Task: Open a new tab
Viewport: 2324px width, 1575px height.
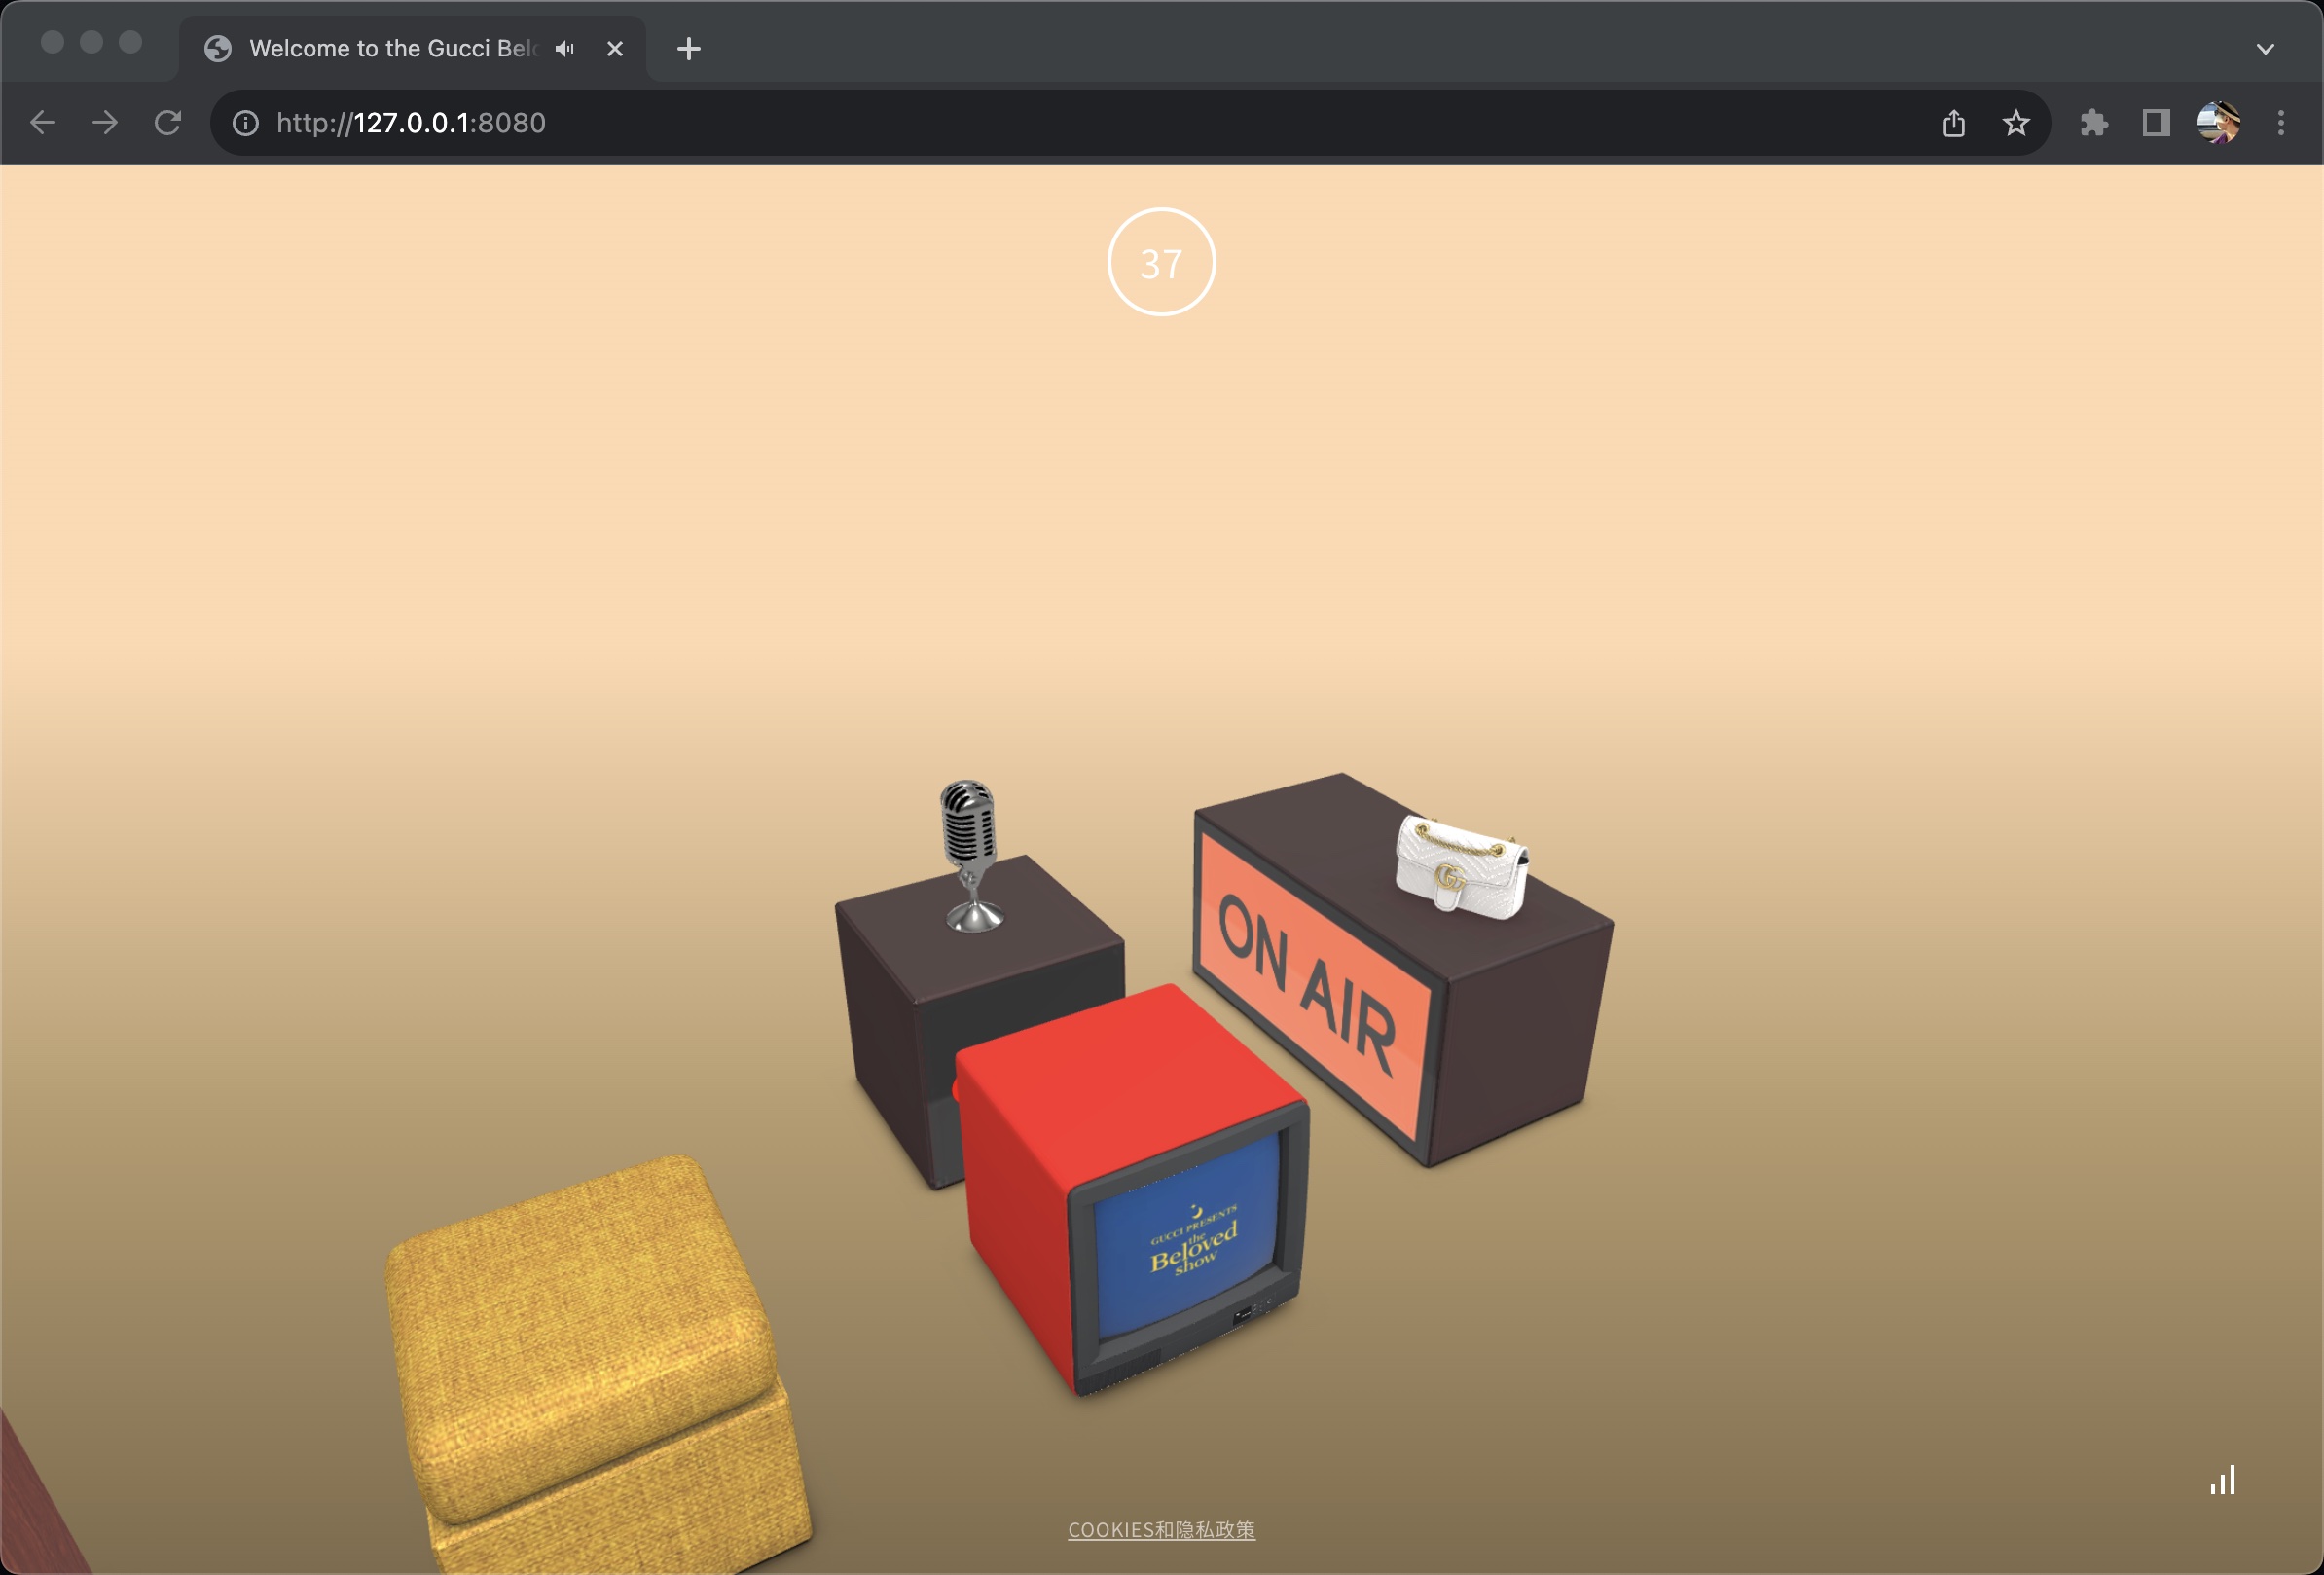Action: pyautogui.click(x=688, y=48)
